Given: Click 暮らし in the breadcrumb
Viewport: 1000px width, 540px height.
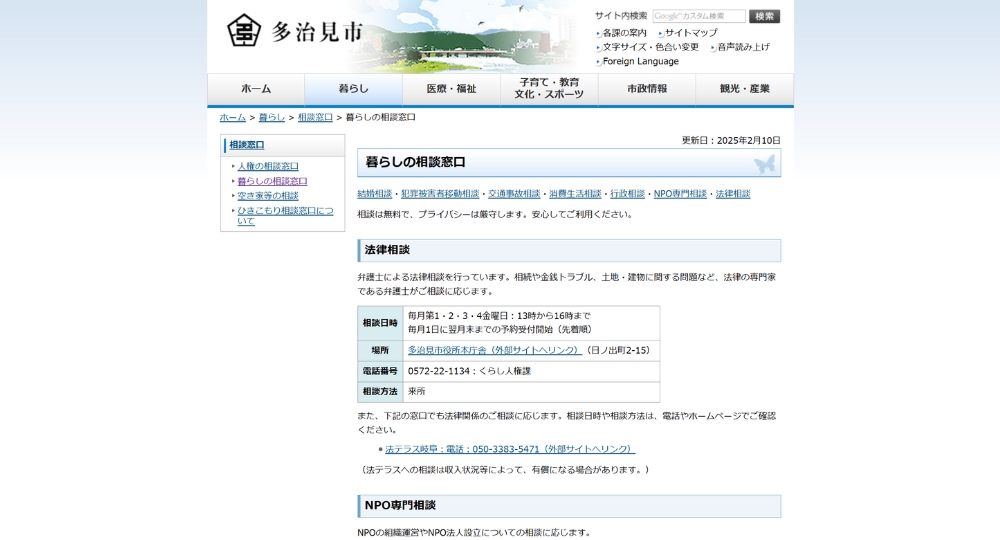Looking at the screenshot, I should tap(272, 117).
